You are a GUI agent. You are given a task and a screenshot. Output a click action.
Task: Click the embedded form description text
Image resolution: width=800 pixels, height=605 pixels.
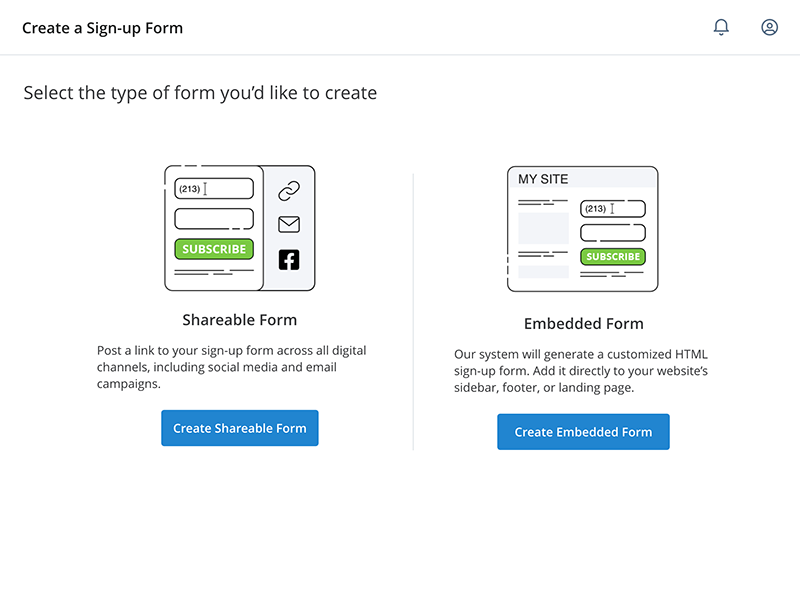pyautogui.click(x=583, y=369)
